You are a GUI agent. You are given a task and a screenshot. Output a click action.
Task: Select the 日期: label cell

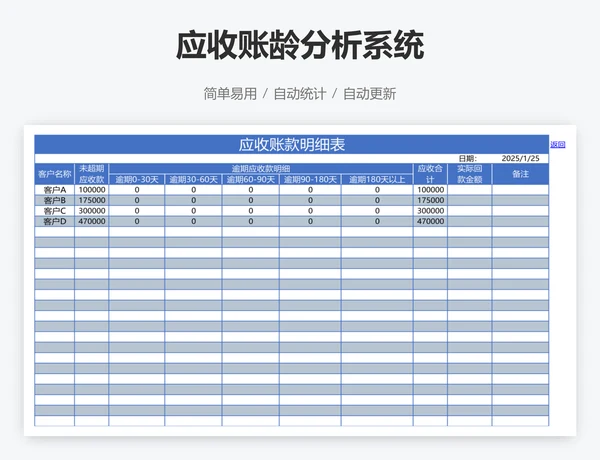[x=467, y=158]
